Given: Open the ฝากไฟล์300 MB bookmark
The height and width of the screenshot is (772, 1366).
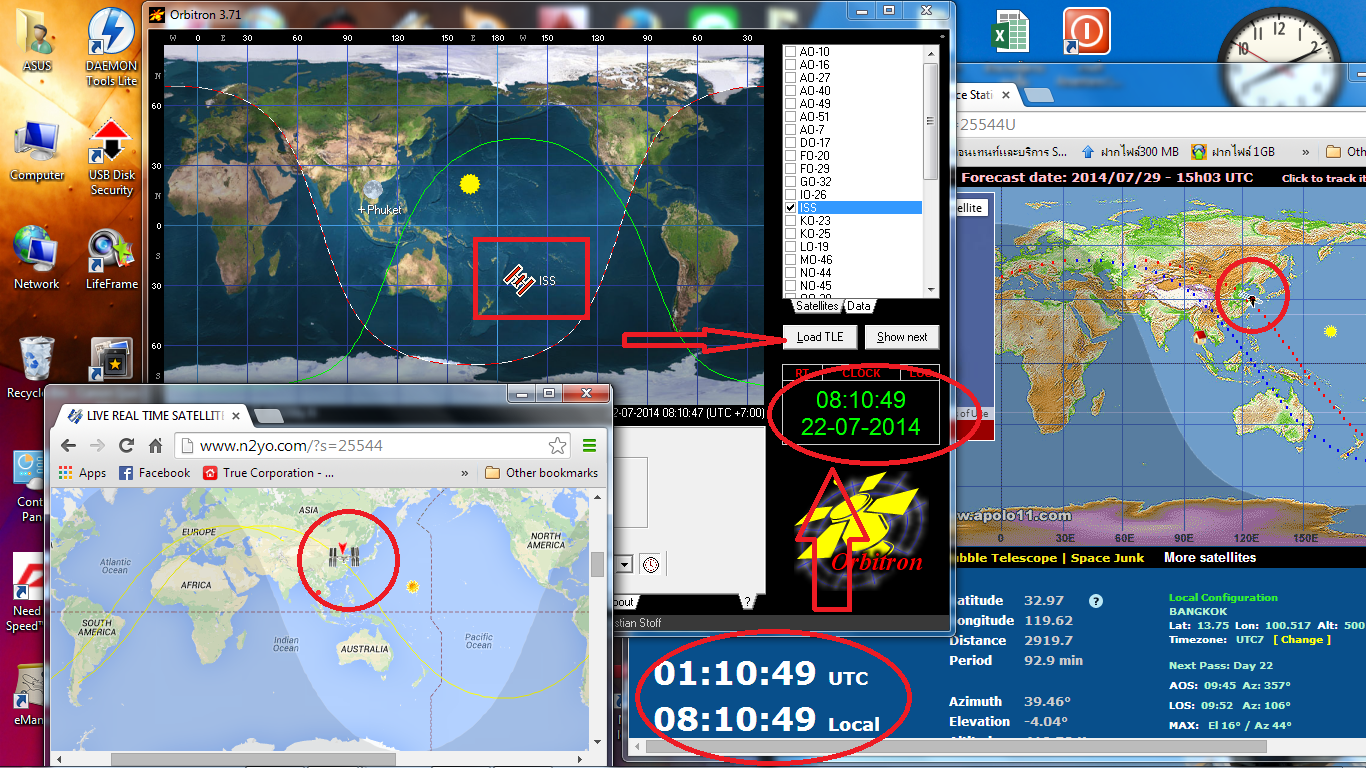Looking at the screenshot, I should coord(1129,152).
